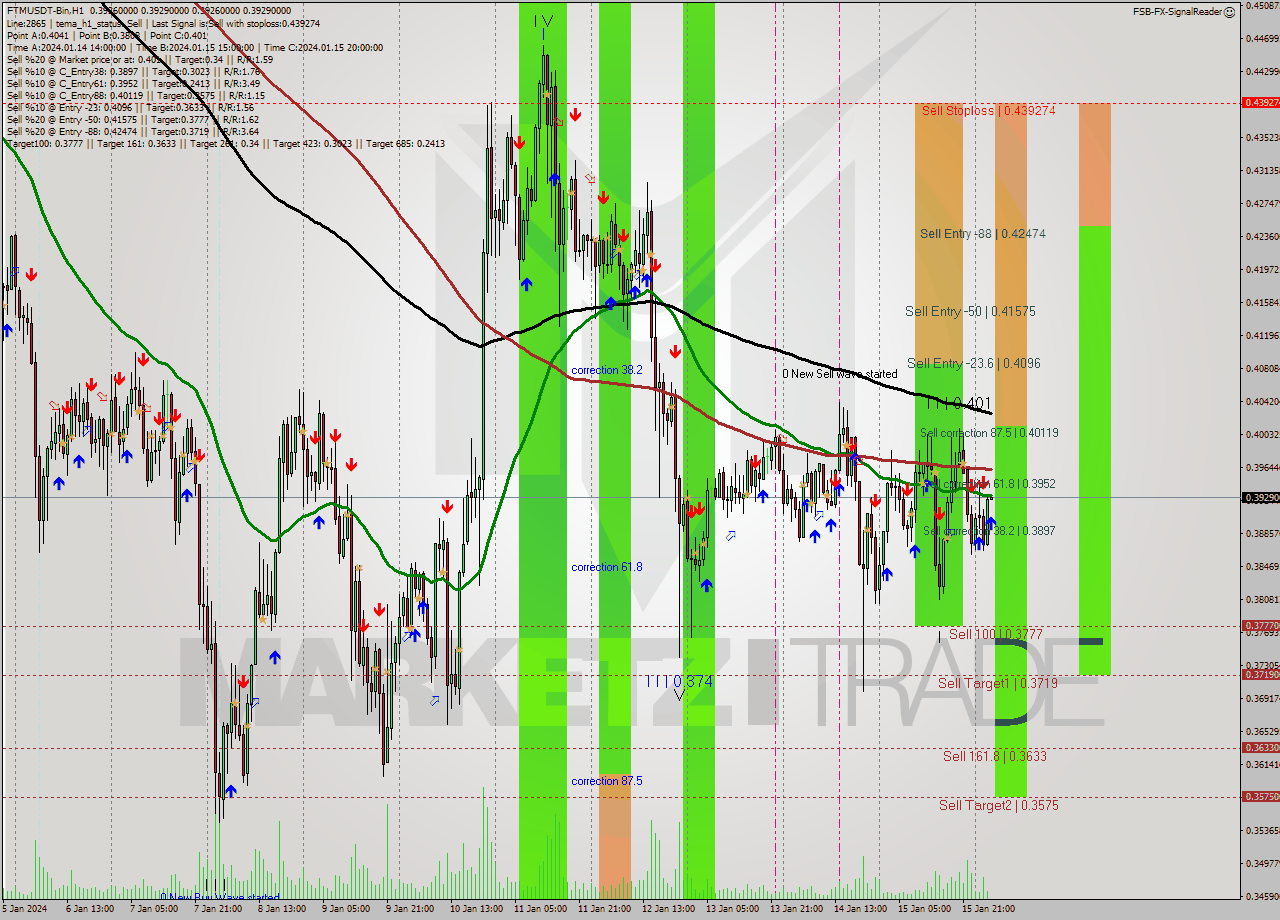Viewport: 1280px width, 920px height.
Task: Click the 'I I I 0.401' wave label
Action: click(957, 403)
